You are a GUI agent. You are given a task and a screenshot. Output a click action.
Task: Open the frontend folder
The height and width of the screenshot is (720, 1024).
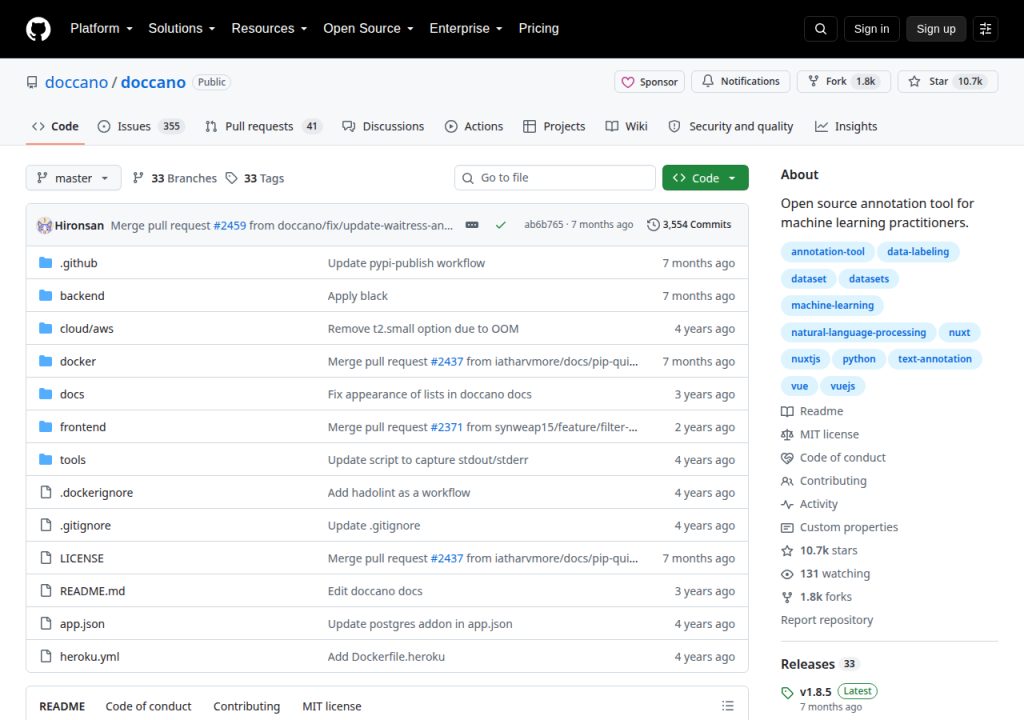click(82, 427)
